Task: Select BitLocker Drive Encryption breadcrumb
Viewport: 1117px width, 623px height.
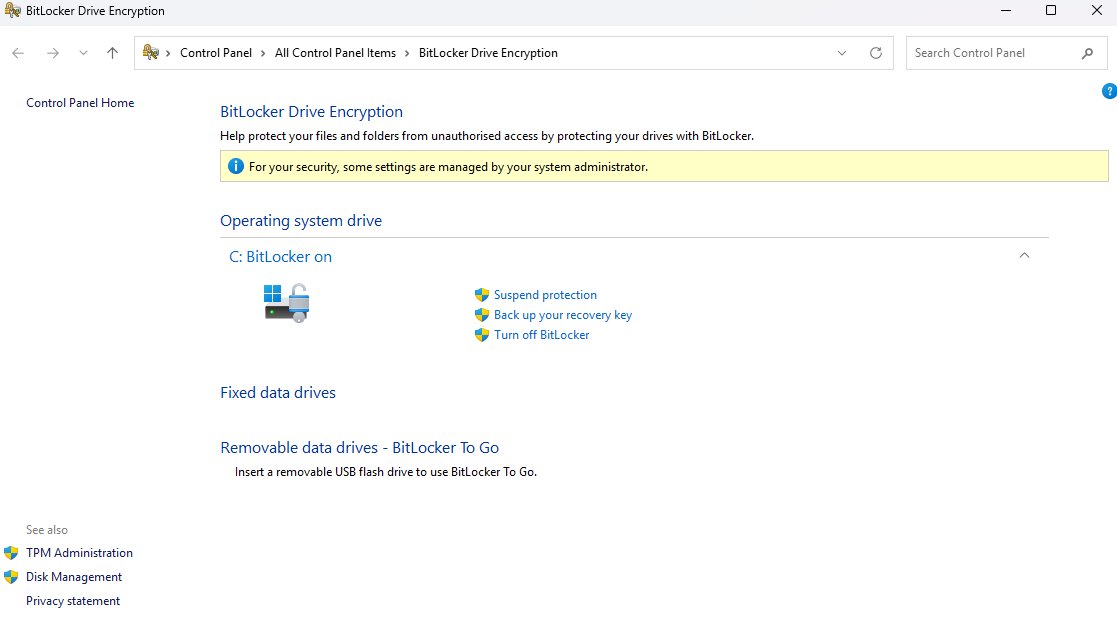Action: pos(488,53)
